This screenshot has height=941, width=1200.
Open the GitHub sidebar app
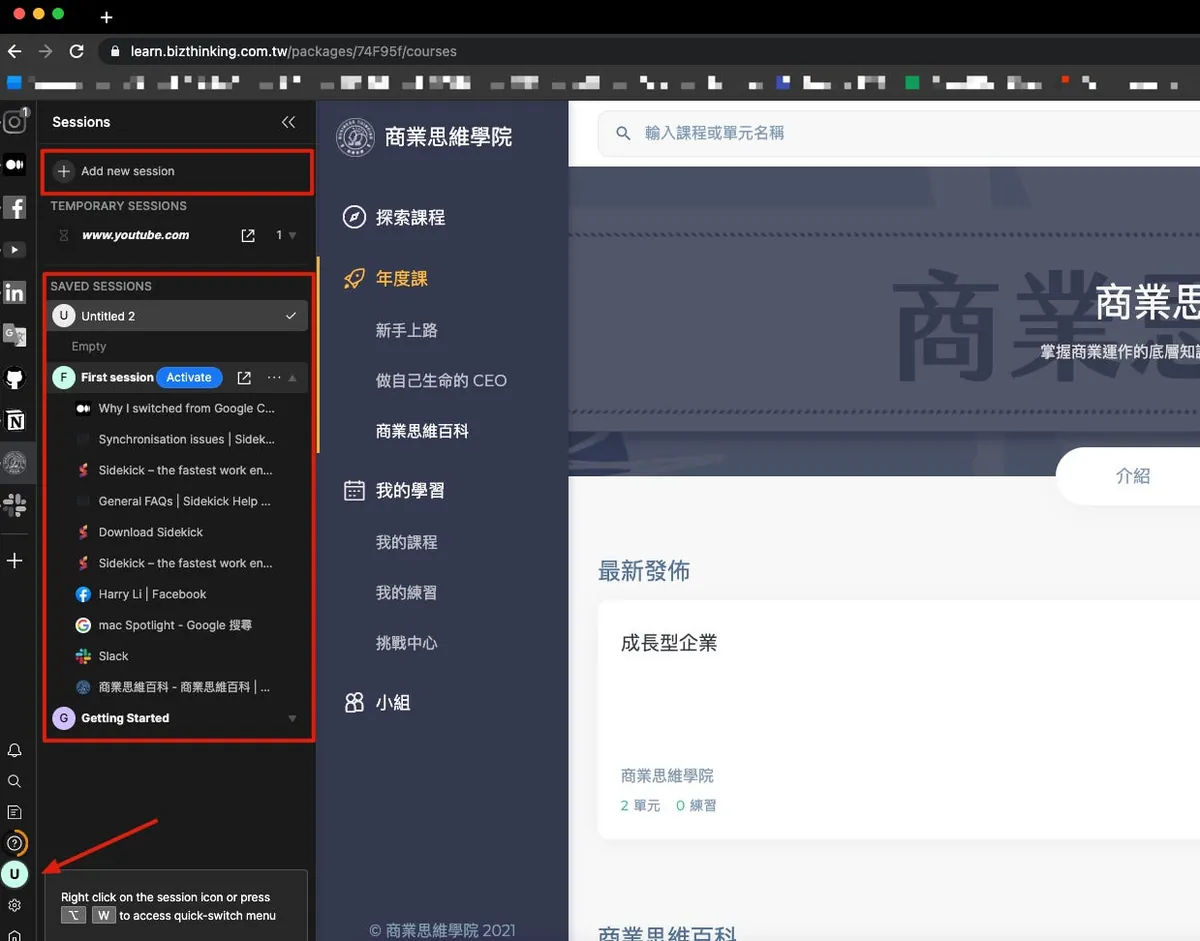point(15,378)
